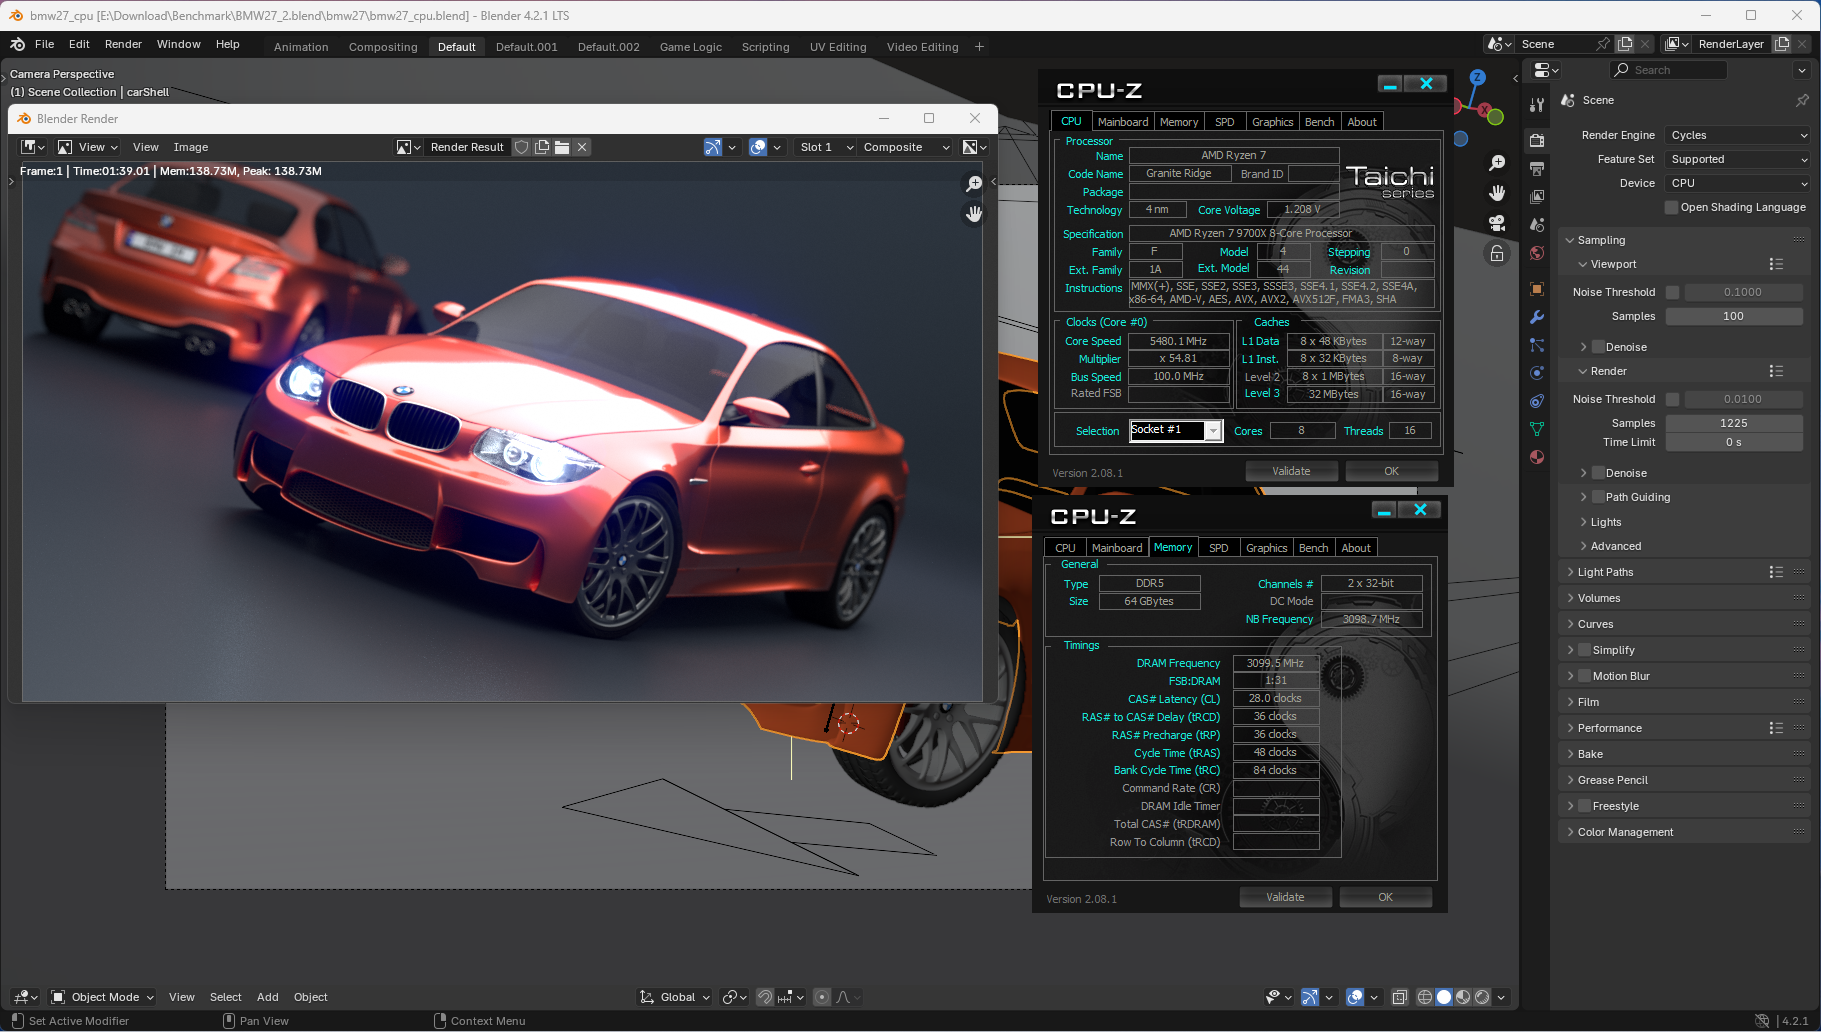Screen dimensions: 1821x1032
Task: Open the Tool properties tab
Action: pos(1537,104)
